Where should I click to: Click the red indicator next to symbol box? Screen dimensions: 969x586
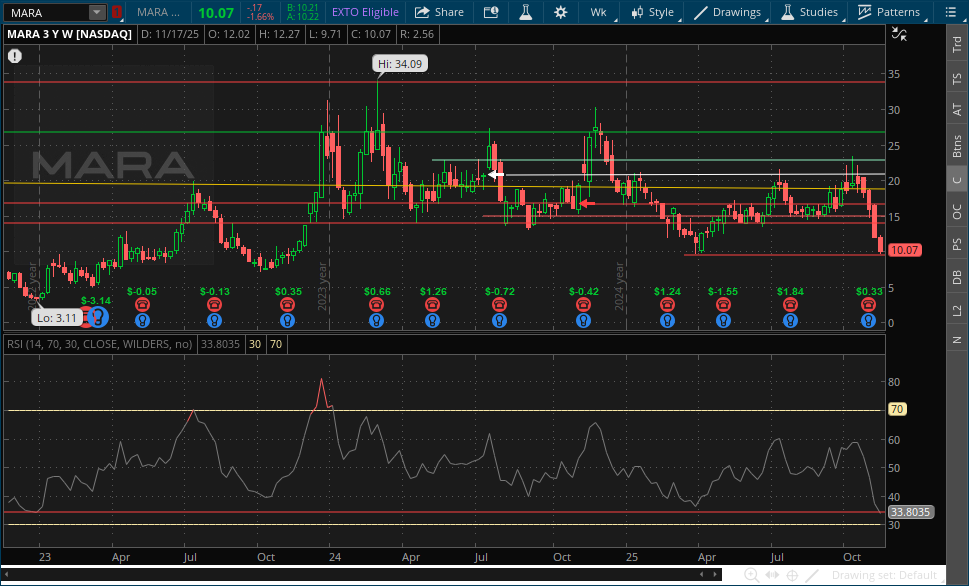pyautogui.click(x=117, y=12)
